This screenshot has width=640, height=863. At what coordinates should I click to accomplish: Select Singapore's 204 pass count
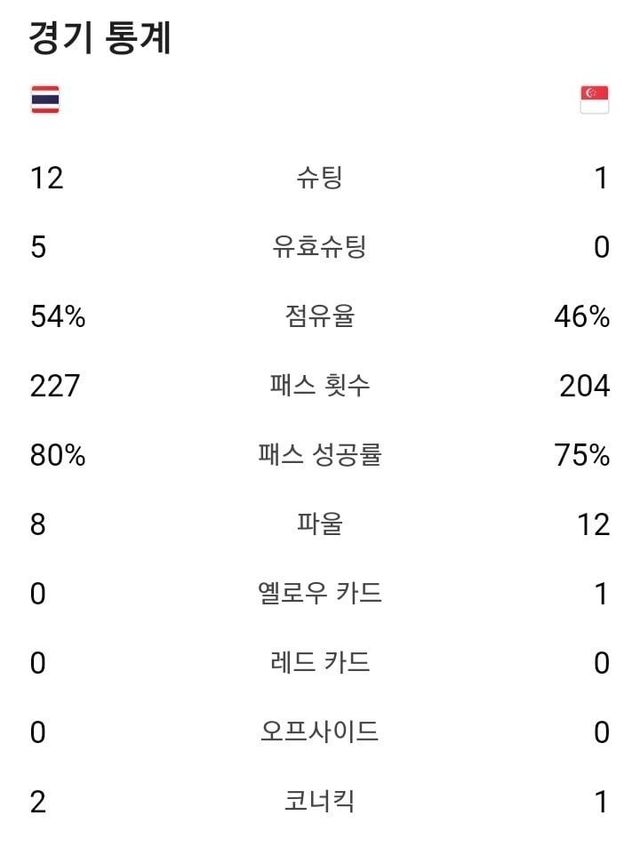pos(584,386)
